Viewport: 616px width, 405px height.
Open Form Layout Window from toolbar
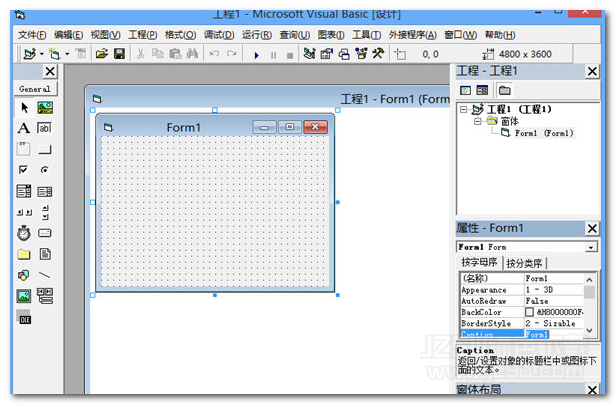pos(344,54)
